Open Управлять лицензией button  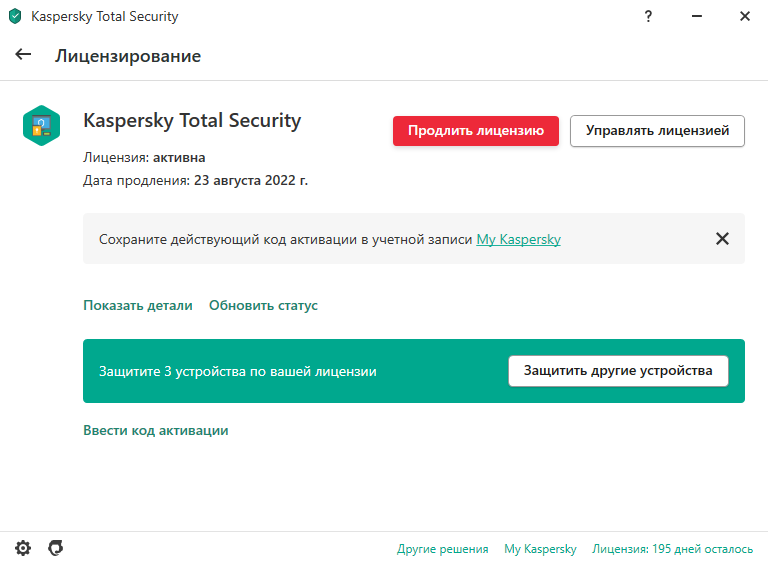[x=657, y=131]
